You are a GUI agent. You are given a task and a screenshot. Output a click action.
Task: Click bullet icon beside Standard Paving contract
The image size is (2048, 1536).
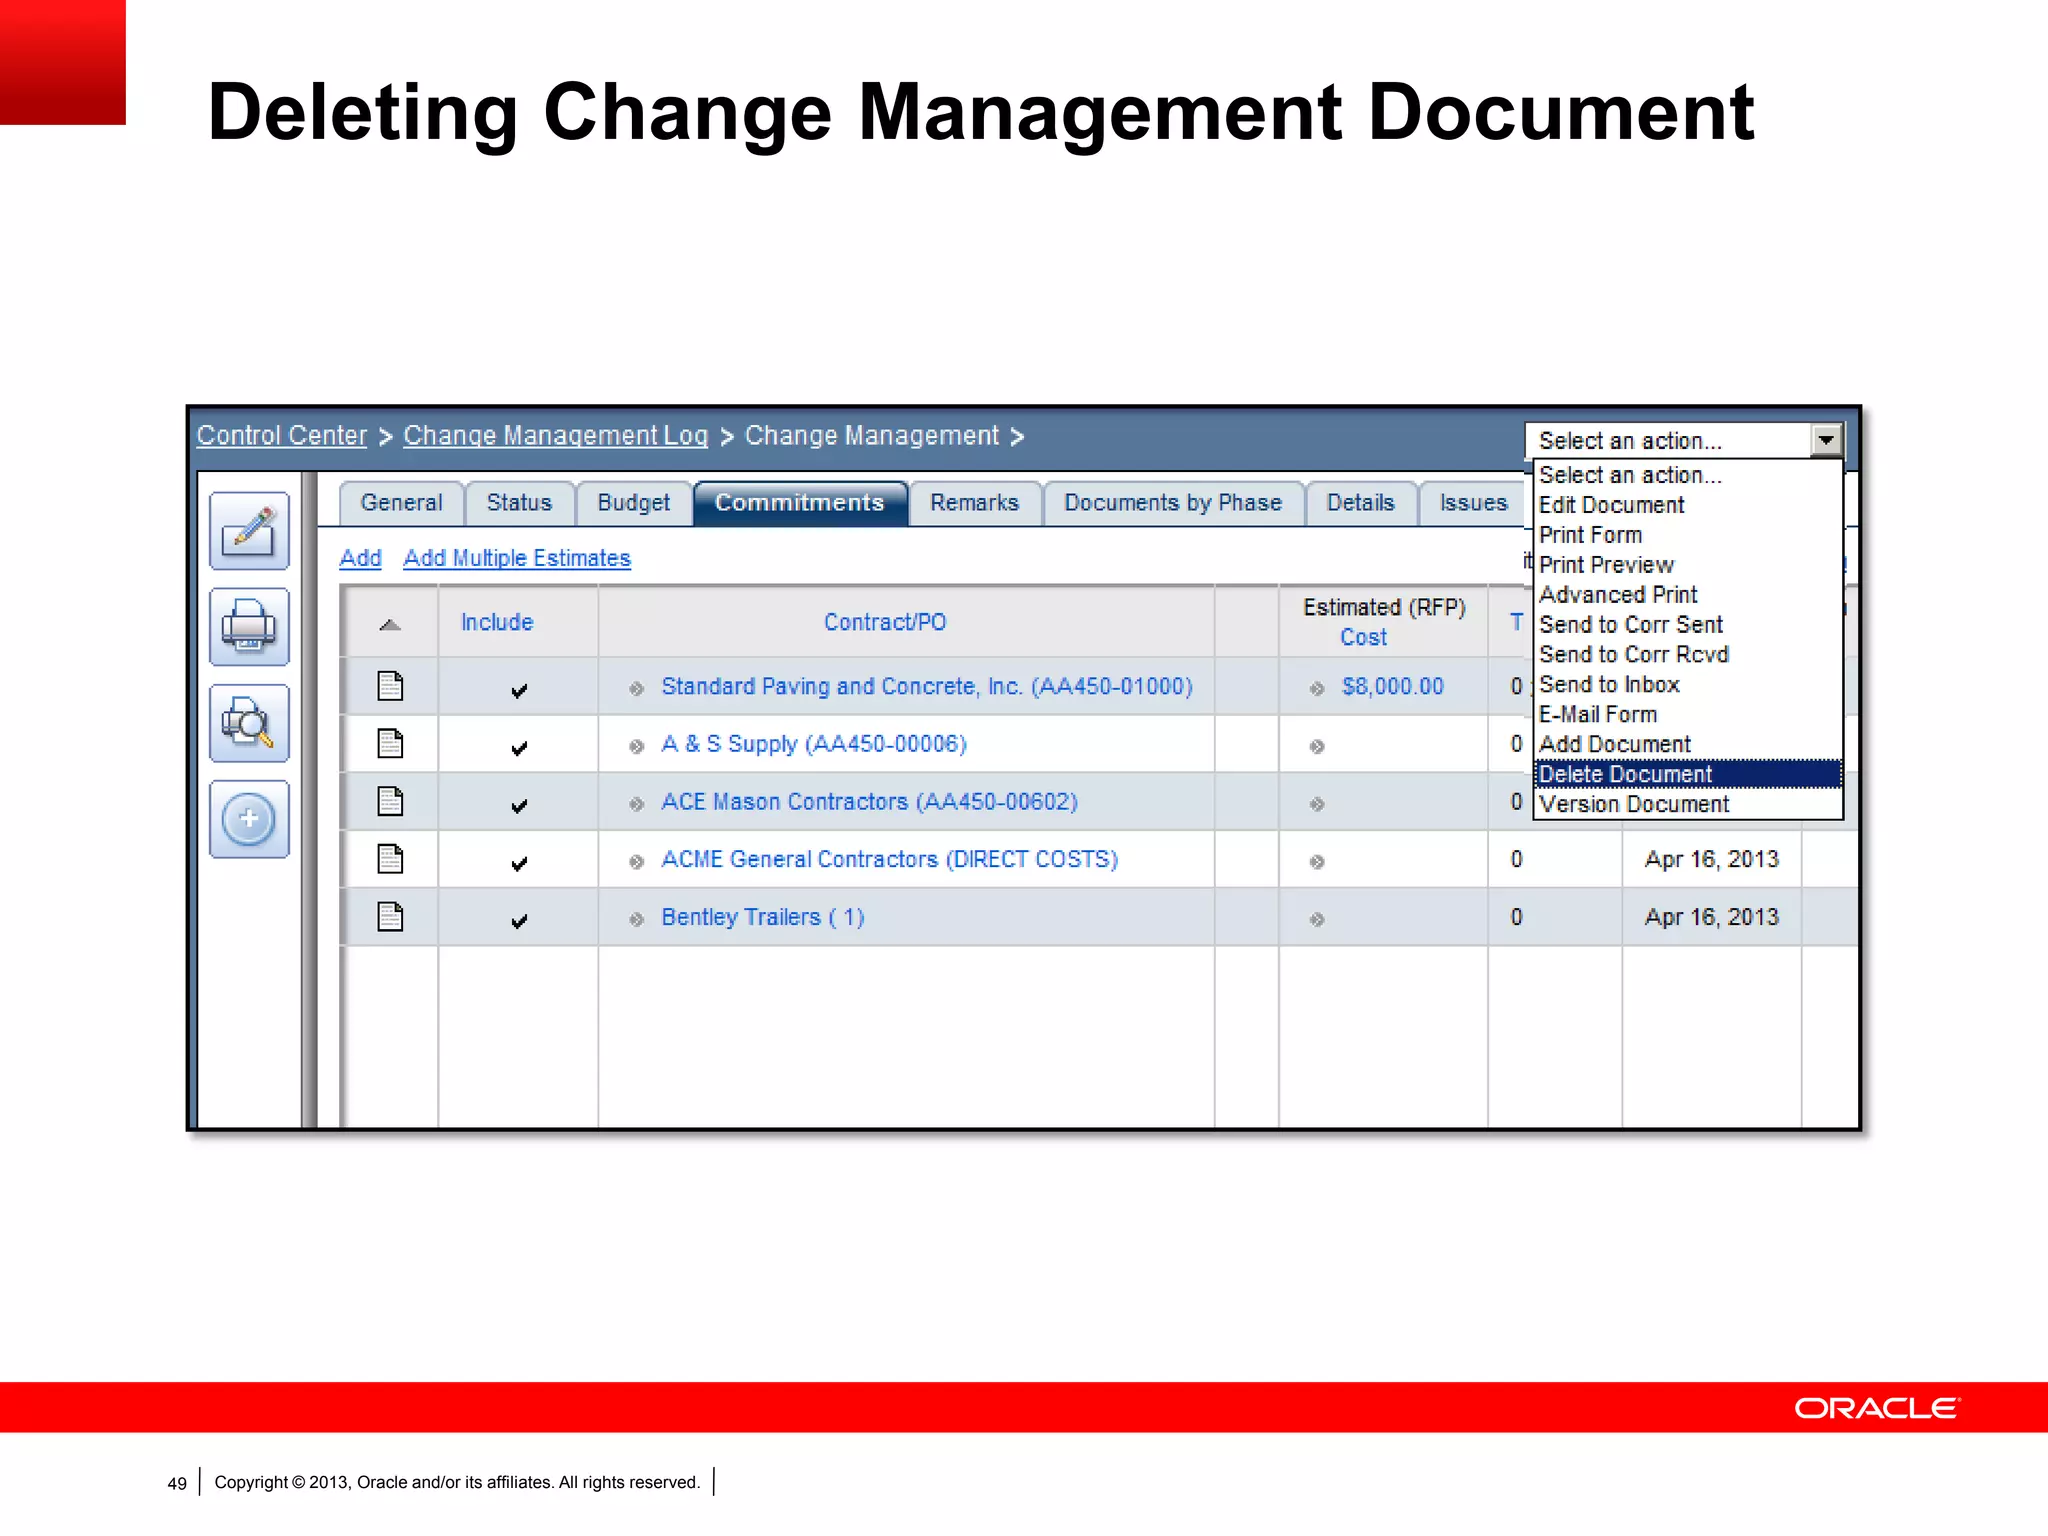point(636,688)
